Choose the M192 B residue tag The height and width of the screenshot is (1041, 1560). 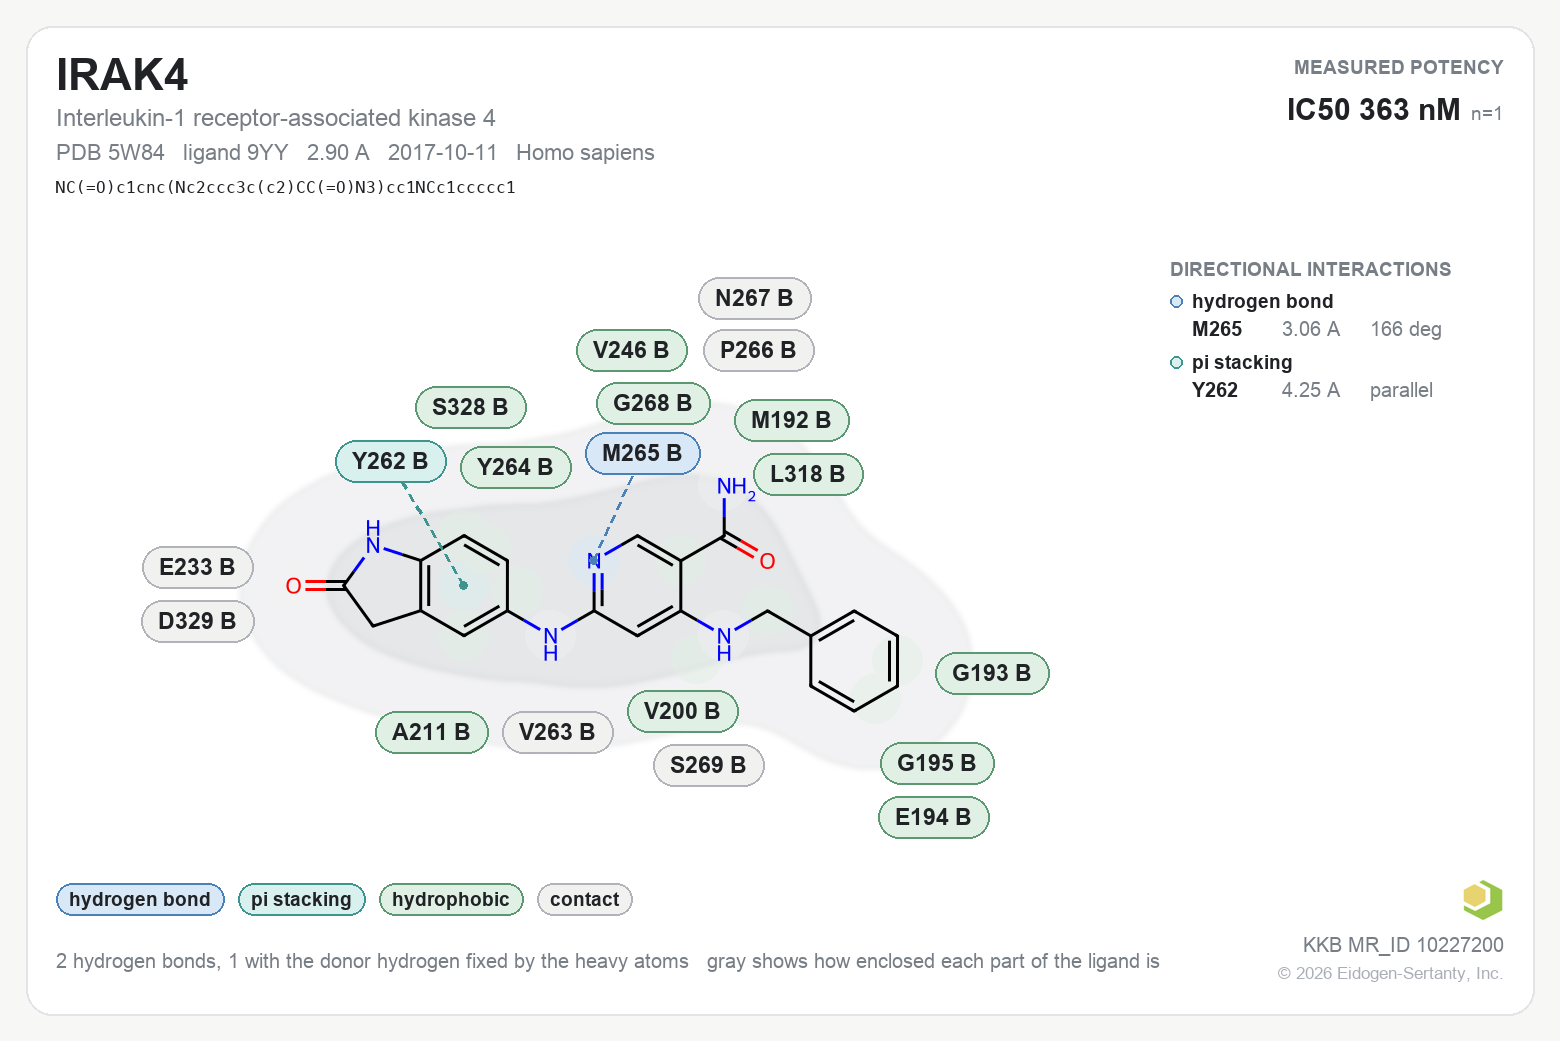click(791, 420)
